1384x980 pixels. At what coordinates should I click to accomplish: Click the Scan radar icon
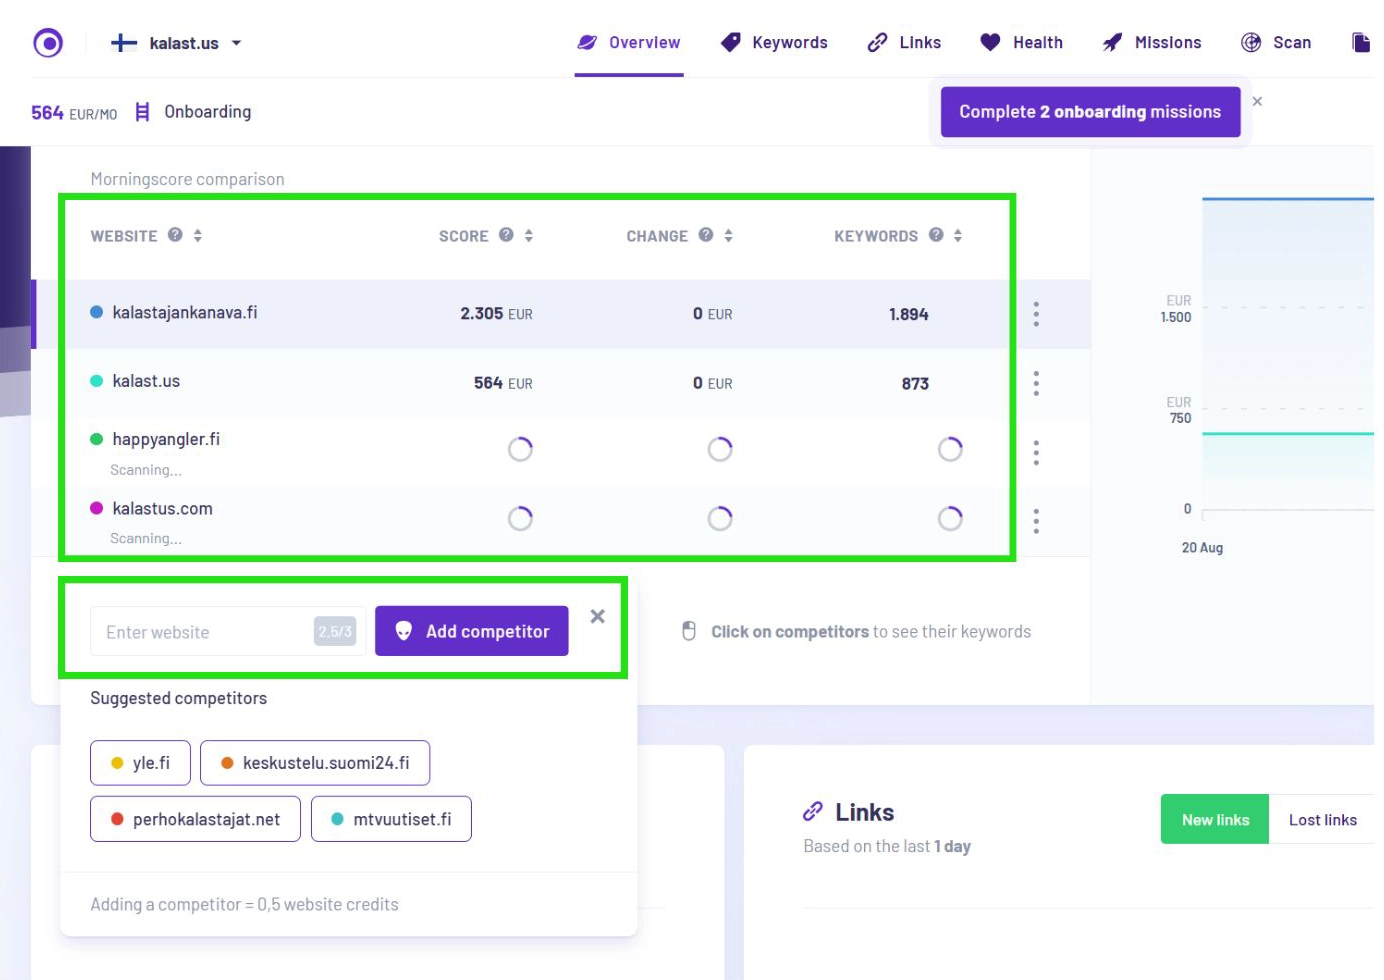tap(1250, 43)
